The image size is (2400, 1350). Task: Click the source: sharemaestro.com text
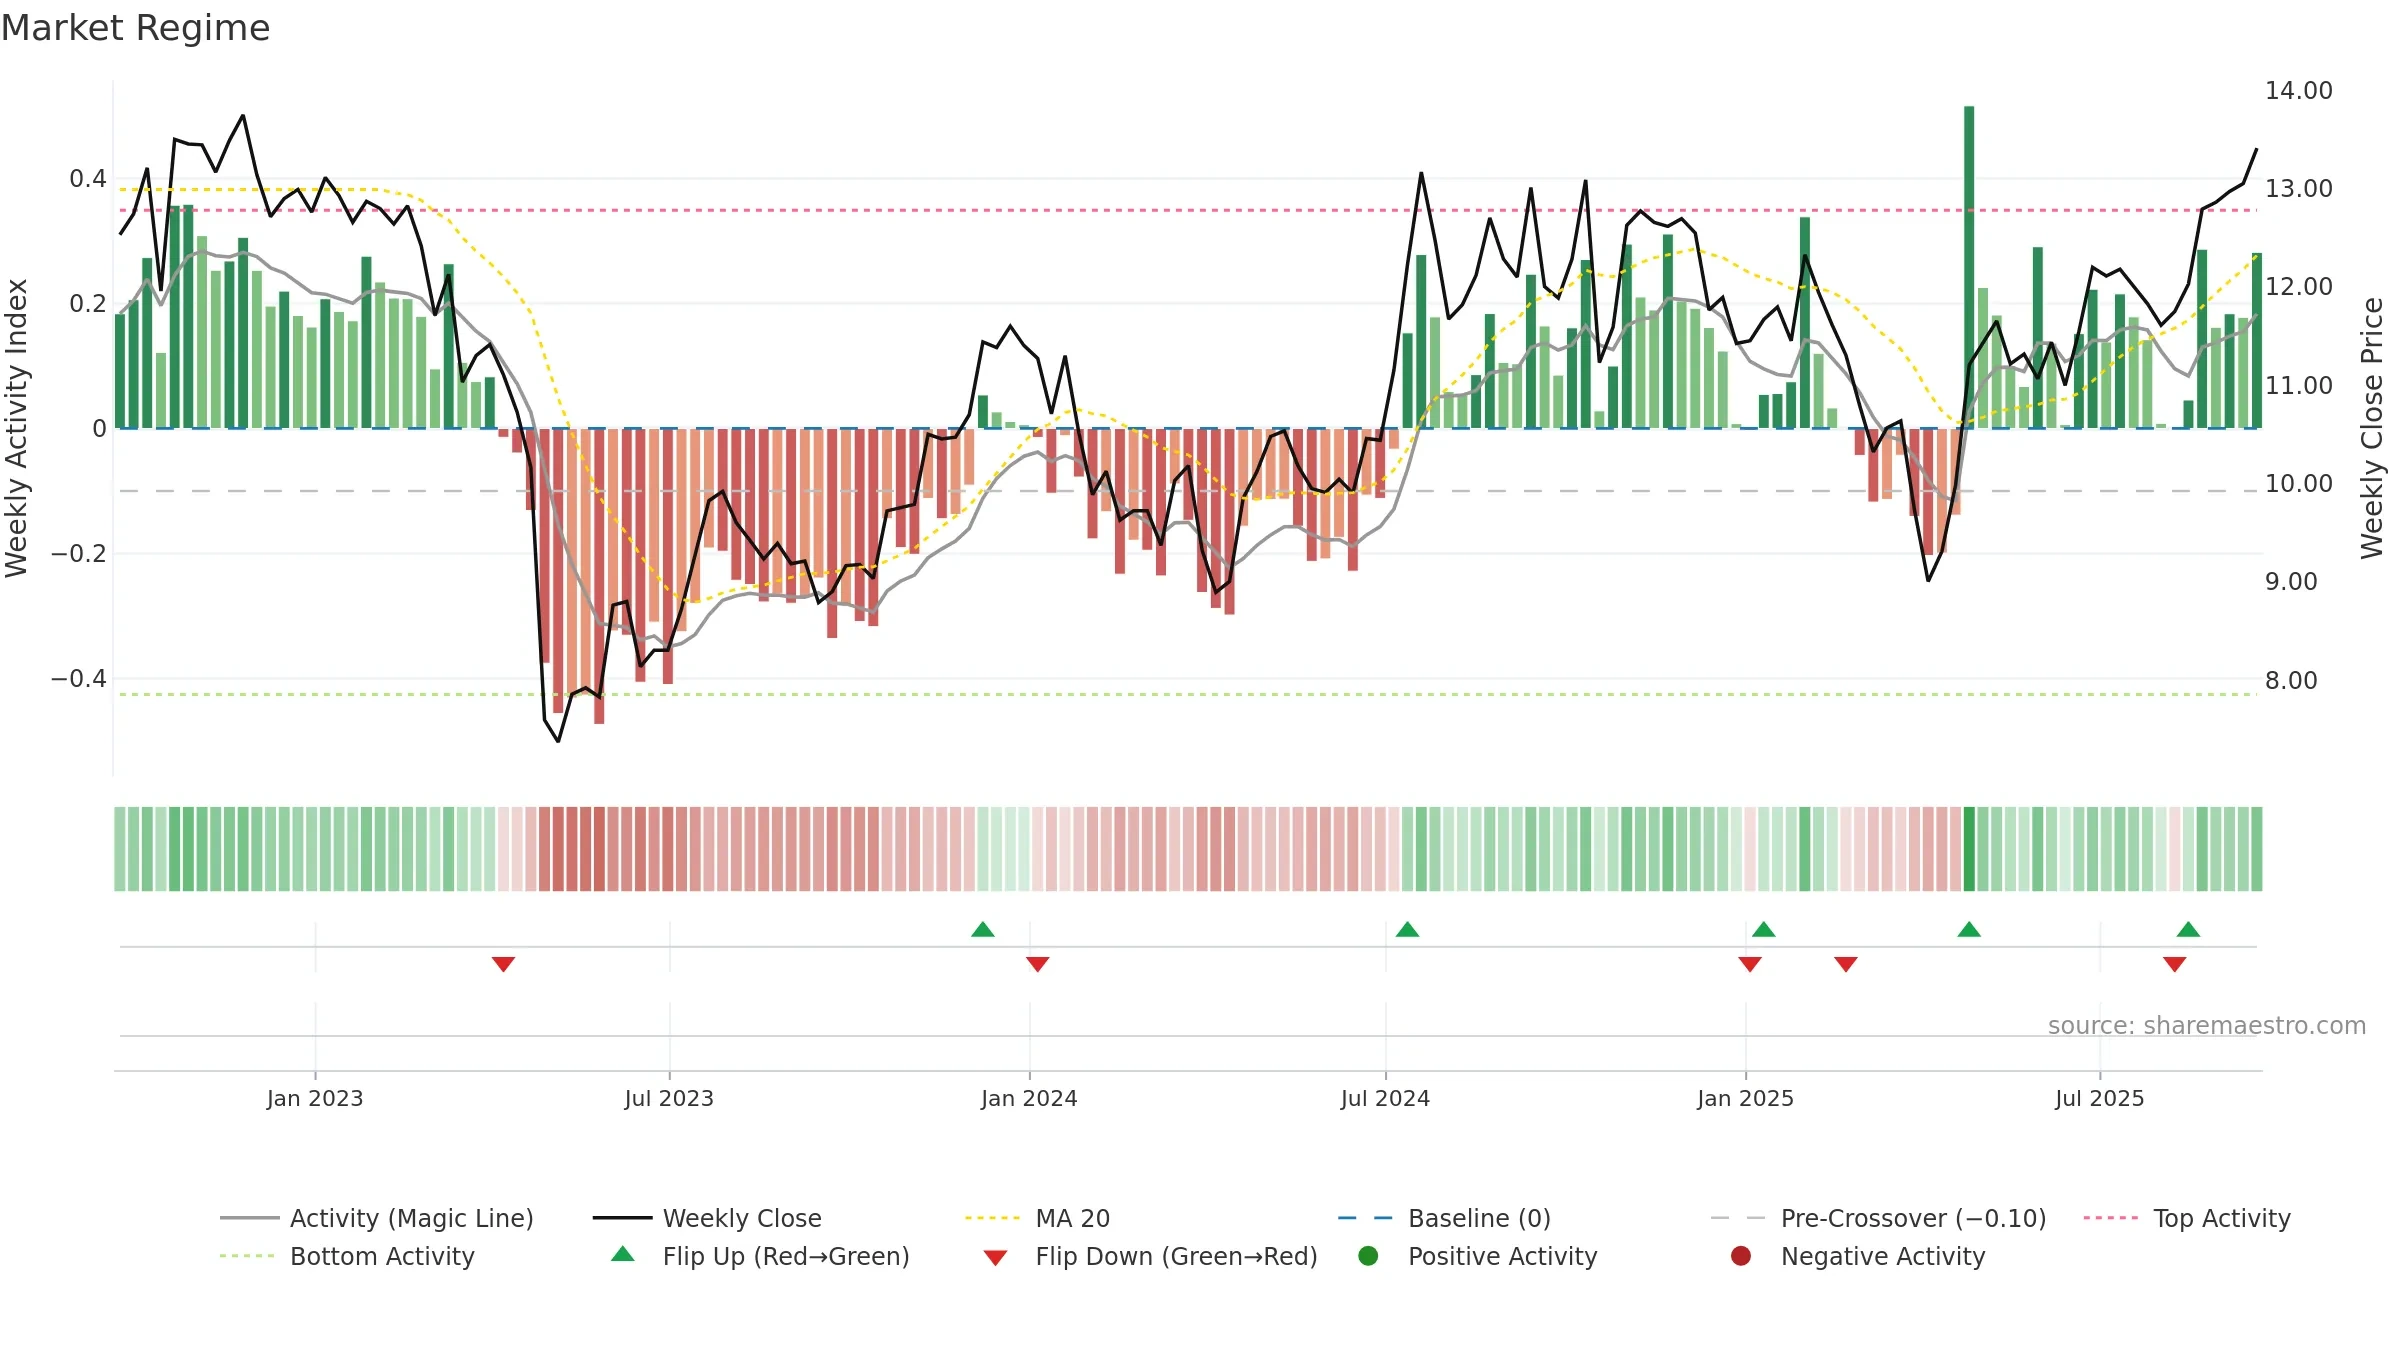click(x=2207, y=1025)
